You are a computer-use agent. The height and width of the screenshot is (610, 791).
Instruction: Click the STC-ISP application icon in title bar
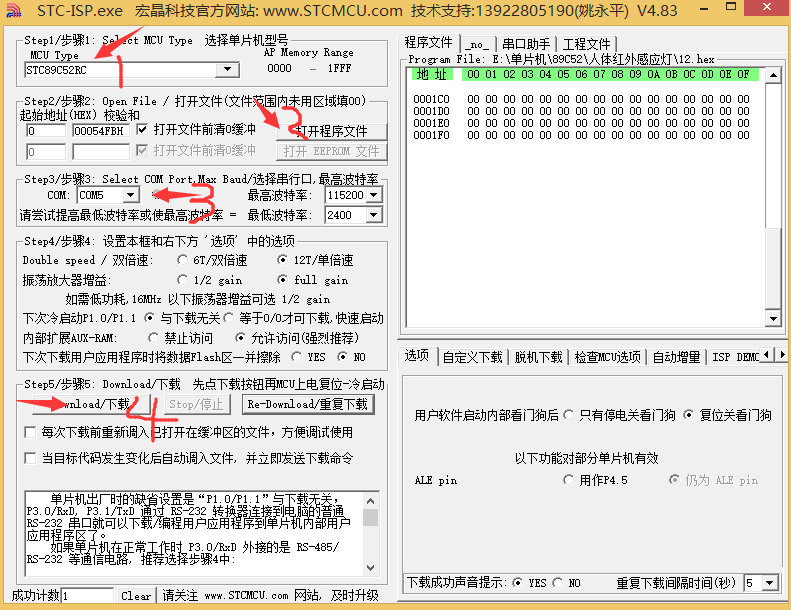(x=14, y=10)
